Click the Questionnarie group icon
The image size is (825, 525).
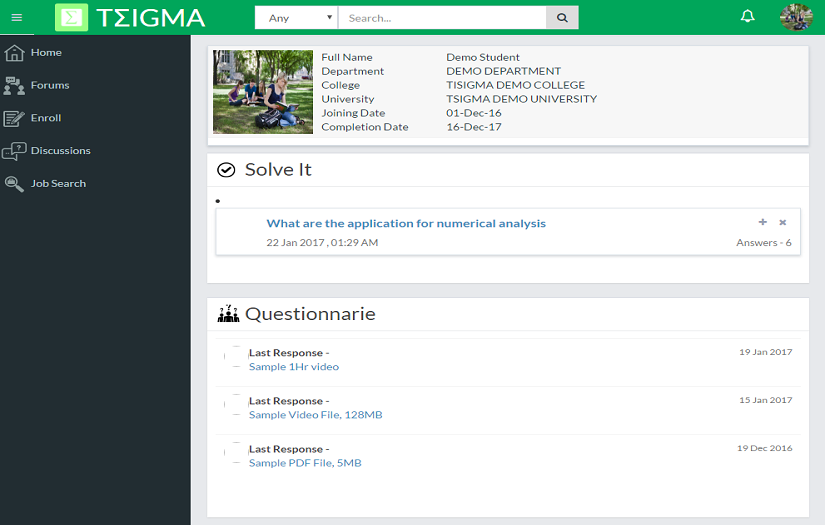228,314
